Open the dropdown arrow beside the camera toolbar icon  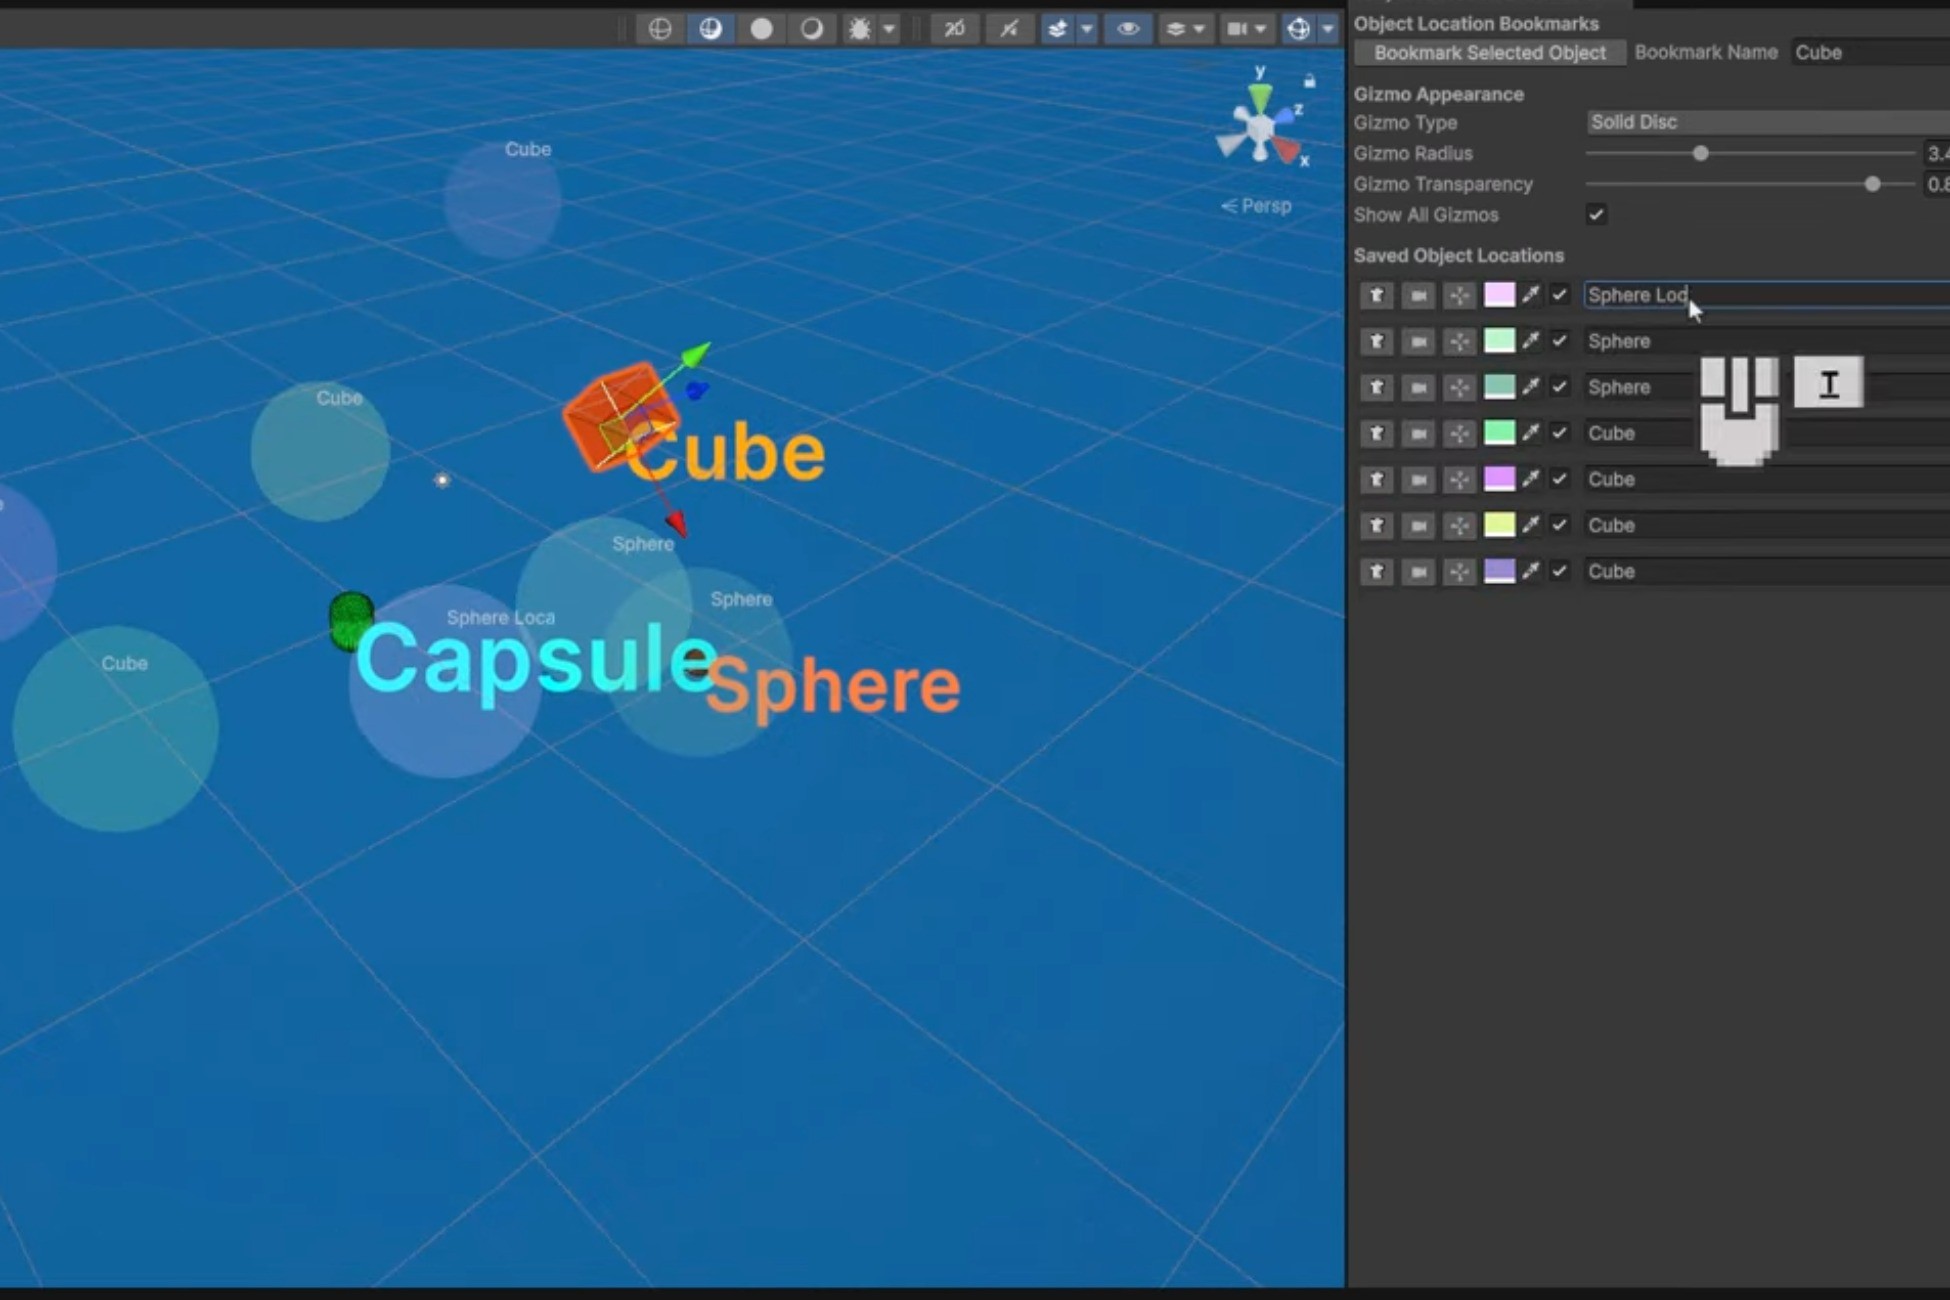[x=1260, y=28]
